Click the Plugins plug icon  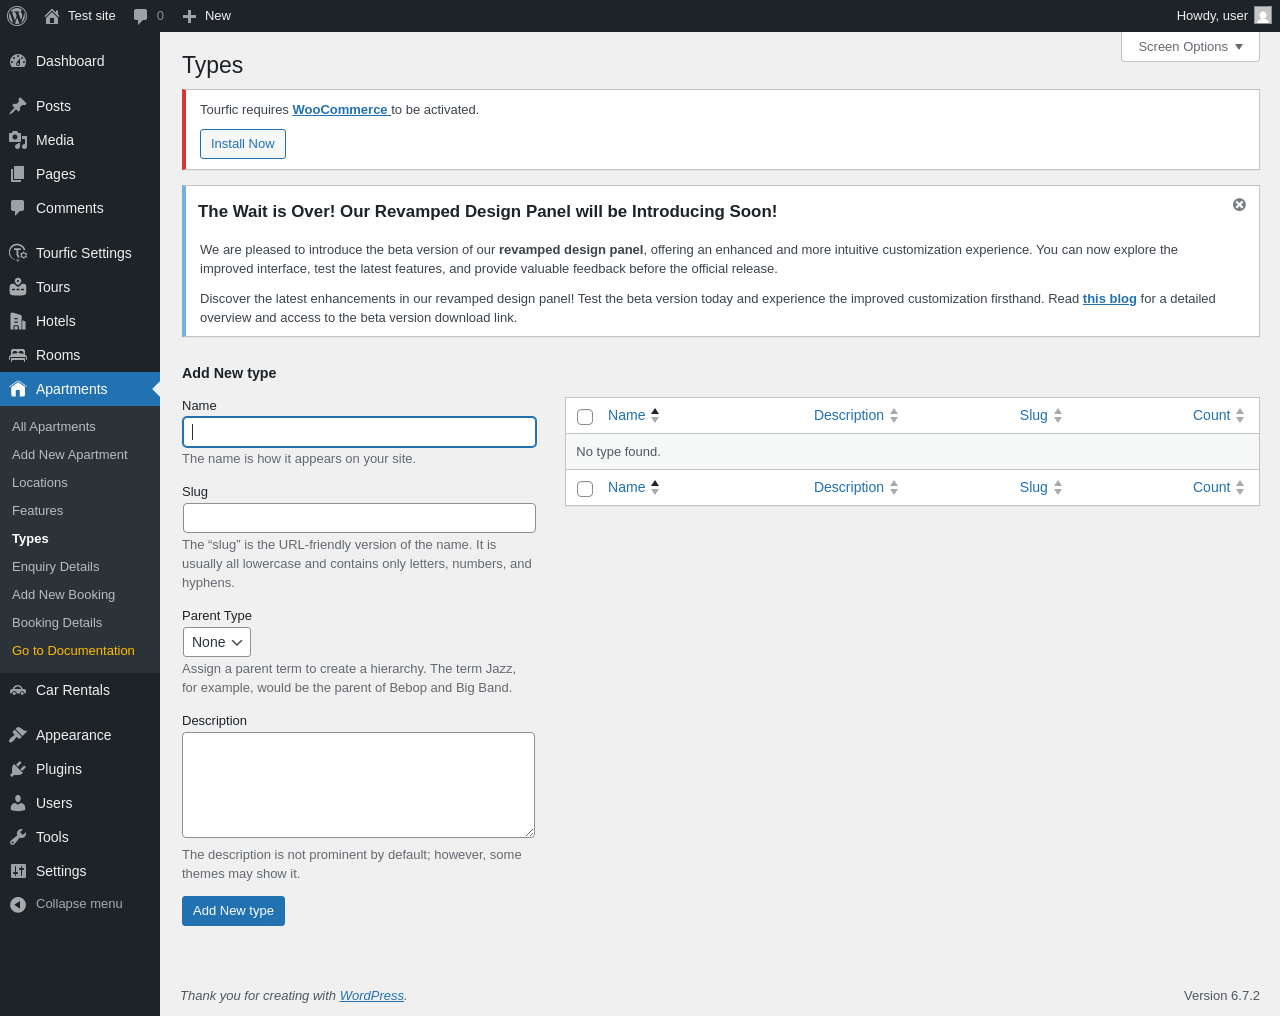[18, 769]
